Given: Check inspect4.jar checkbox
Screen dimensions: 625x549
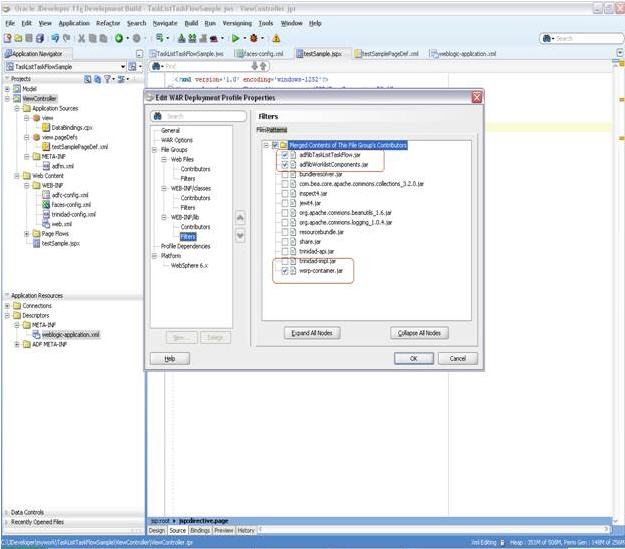Looking at the screenshot, I should [x=285, y=193].
